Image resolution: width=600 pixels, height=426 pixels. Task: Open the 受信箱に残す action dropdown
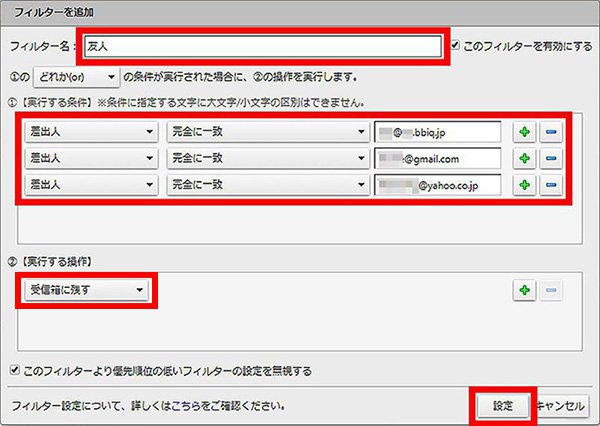pos(87,290)
